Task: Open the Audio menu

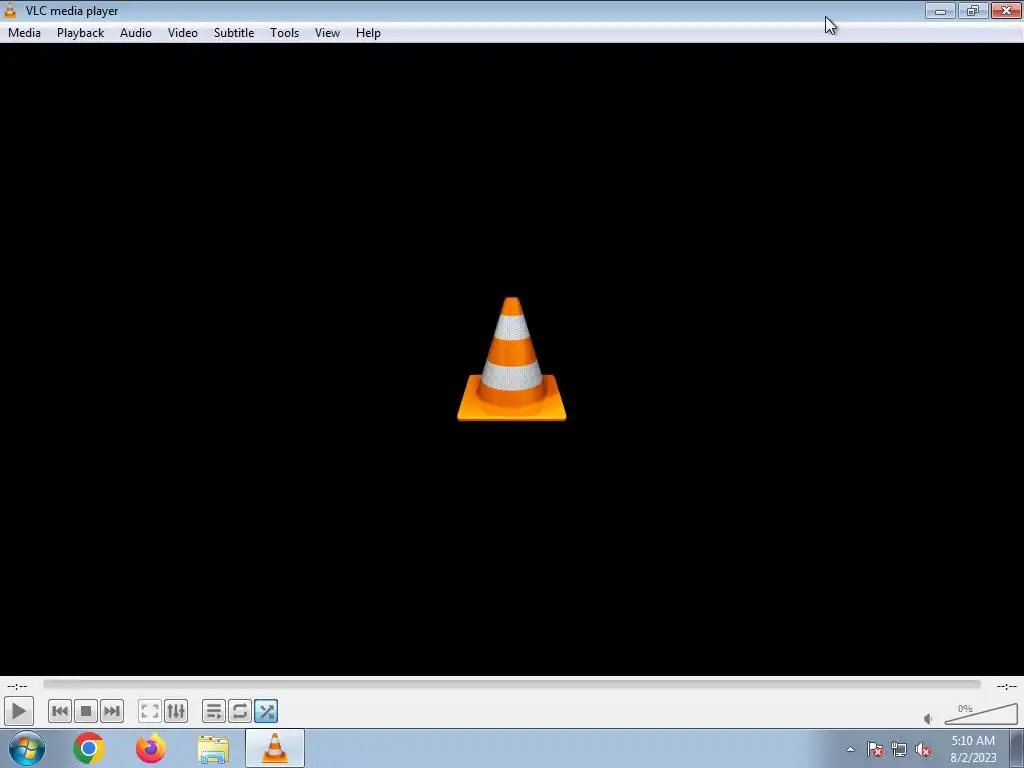Action: click(136, 33)
